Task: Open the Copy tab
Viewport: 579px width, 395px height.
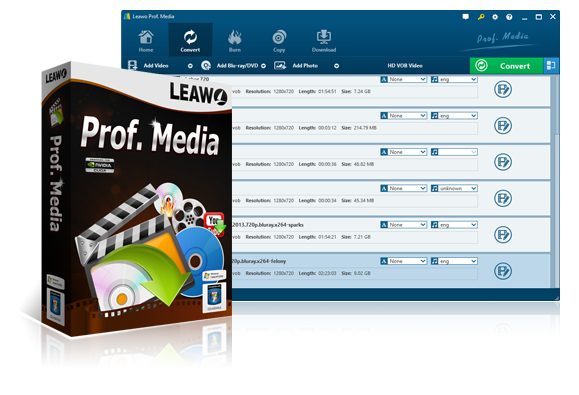Action: (279, 41)
